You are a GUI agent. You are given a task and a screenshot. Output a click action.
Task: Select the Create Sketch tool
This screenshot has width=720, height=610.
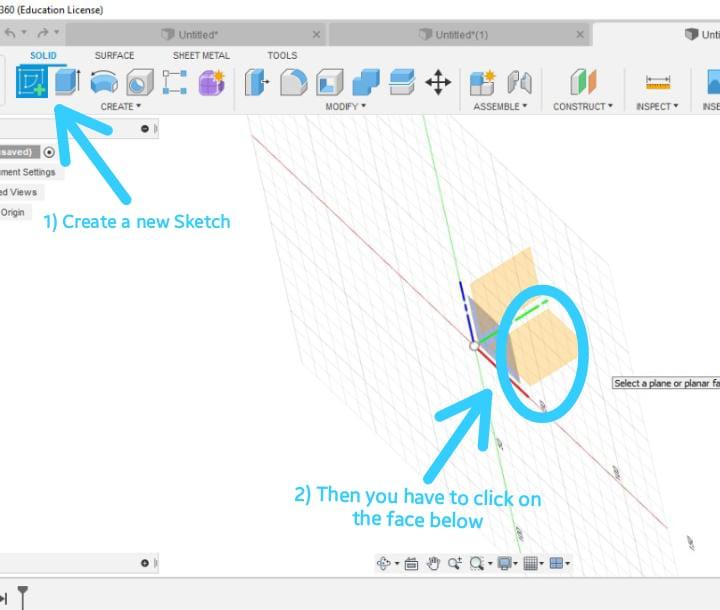pyautogui.click(x=32, y=82)
